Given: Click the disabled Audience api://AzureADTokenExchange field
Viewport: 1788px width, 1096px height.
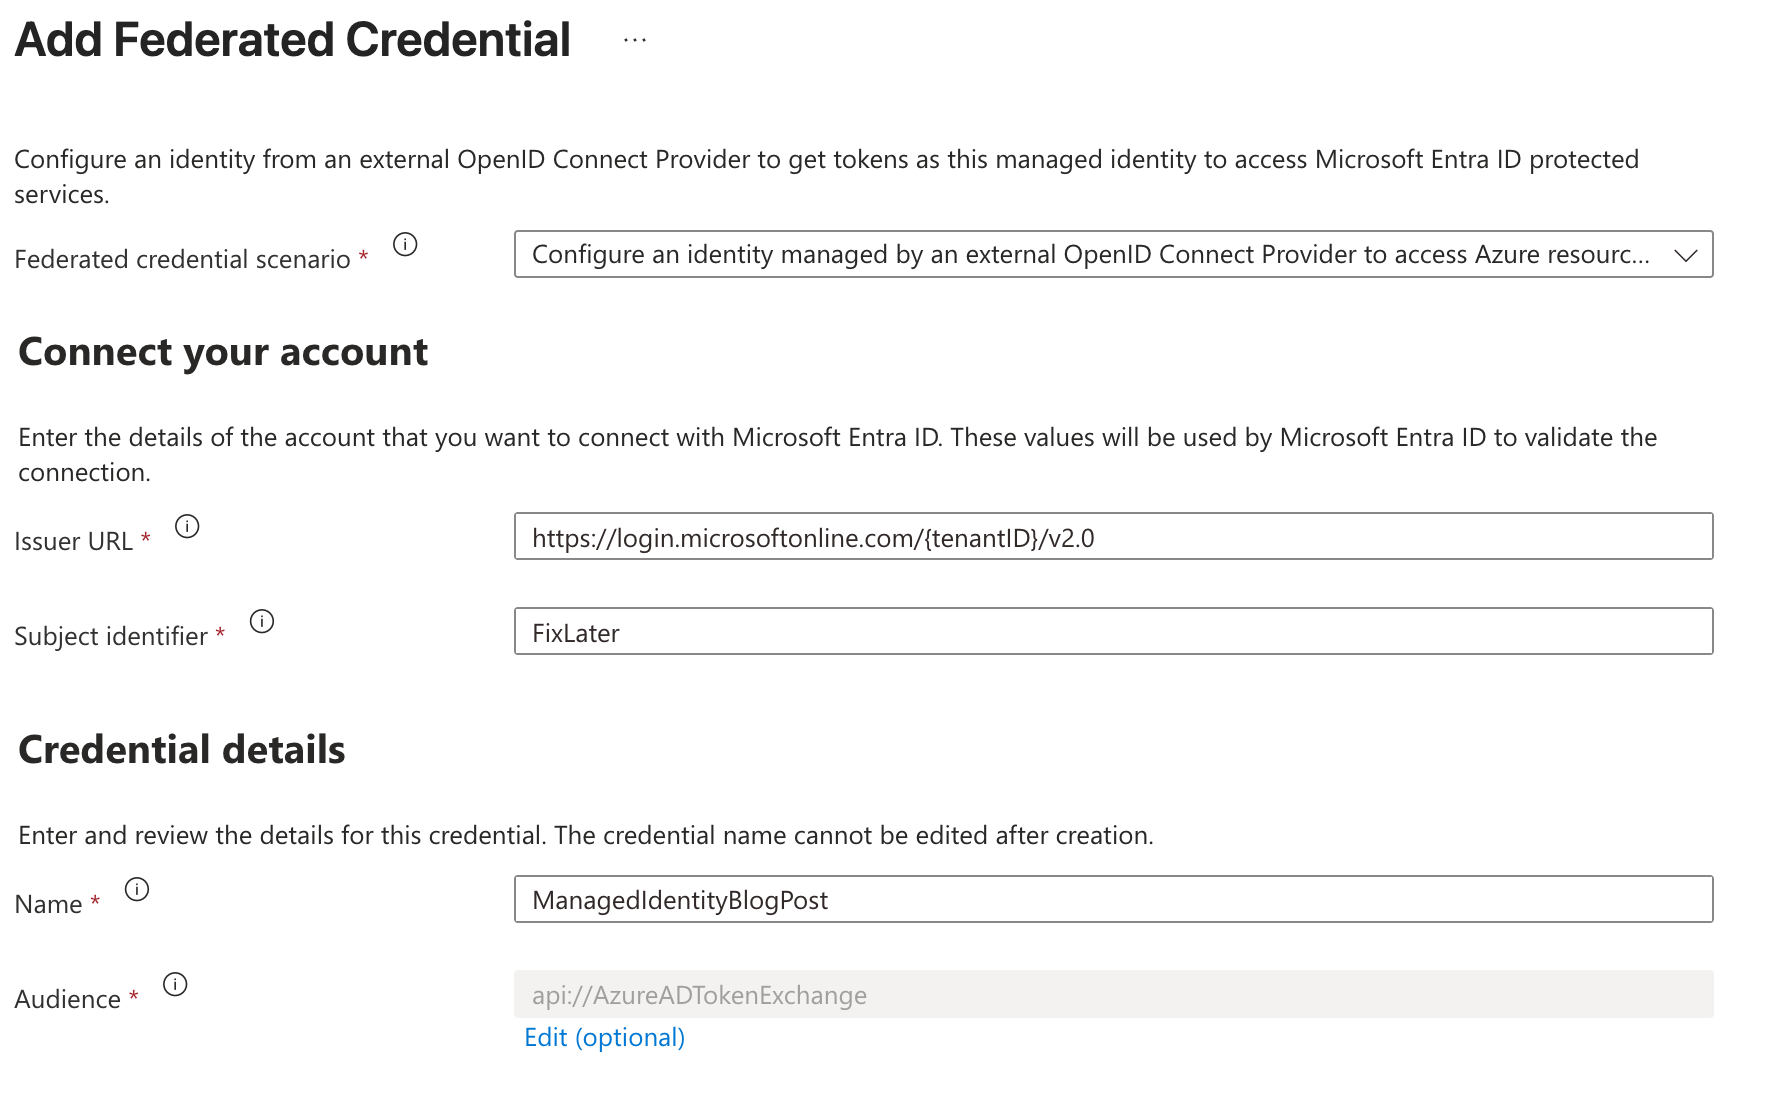Looking at the screenshot, I should (x=1112, y=995).
